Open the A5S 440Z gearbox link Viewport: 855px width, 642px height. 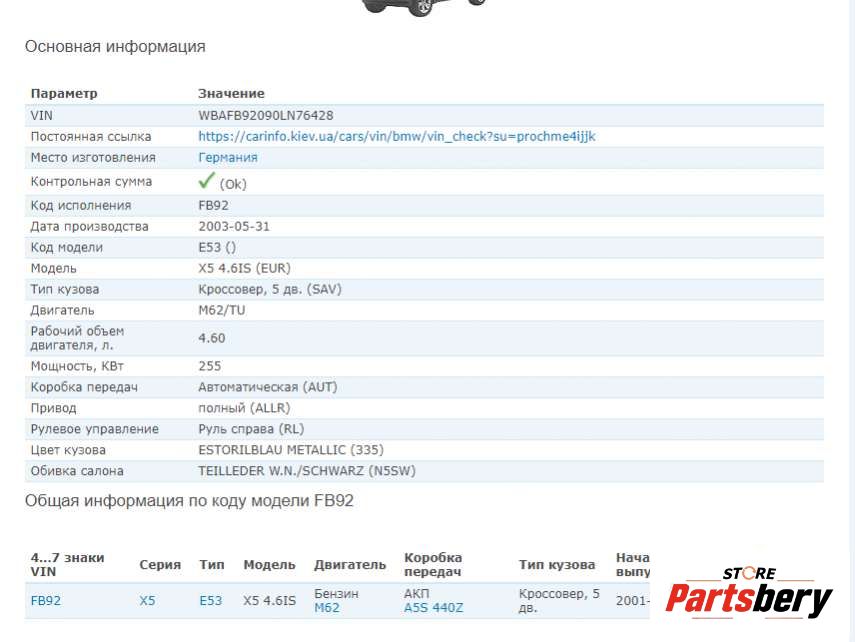[x=433, y=607]
